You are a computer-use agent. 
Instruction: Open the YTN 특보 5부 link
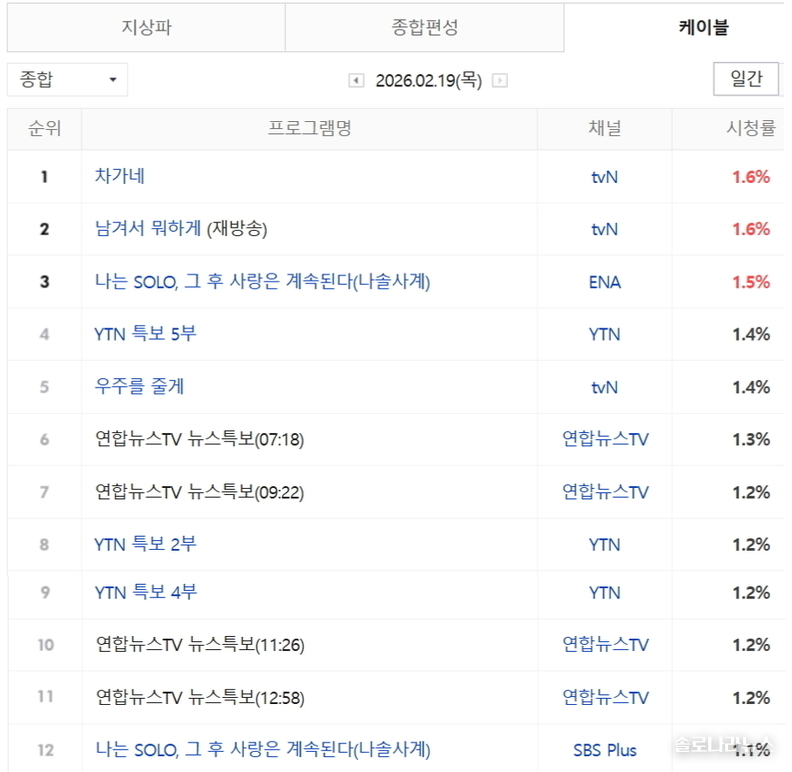(145, 334)
